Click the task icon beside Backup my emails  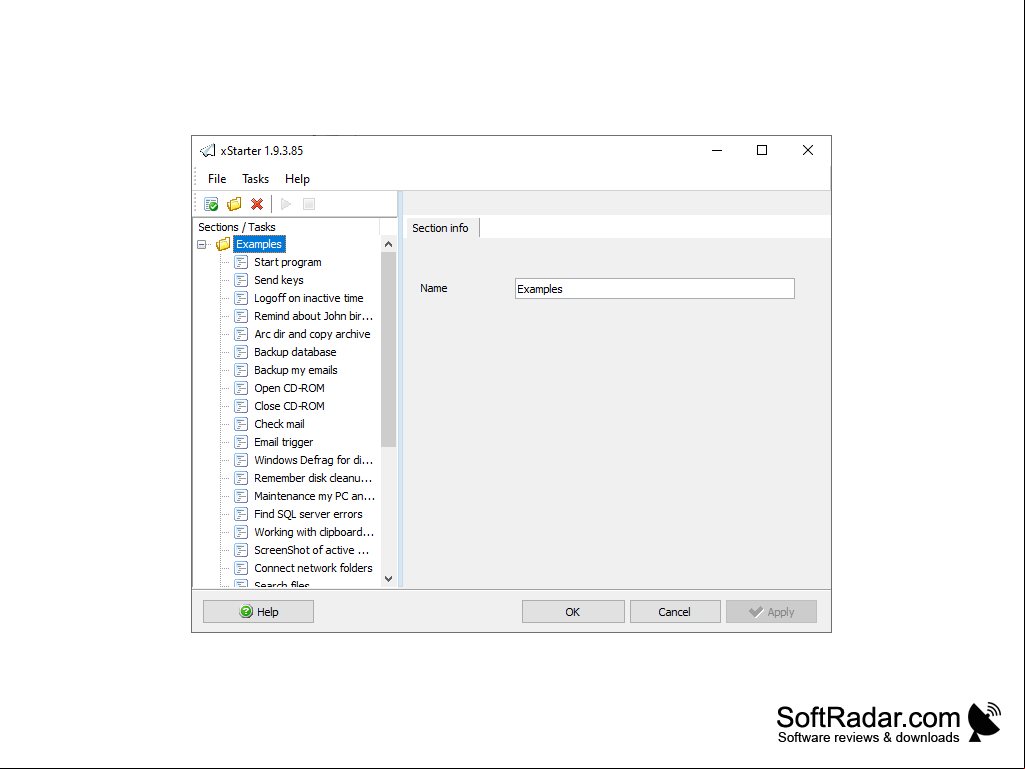[x=241, y=370]
